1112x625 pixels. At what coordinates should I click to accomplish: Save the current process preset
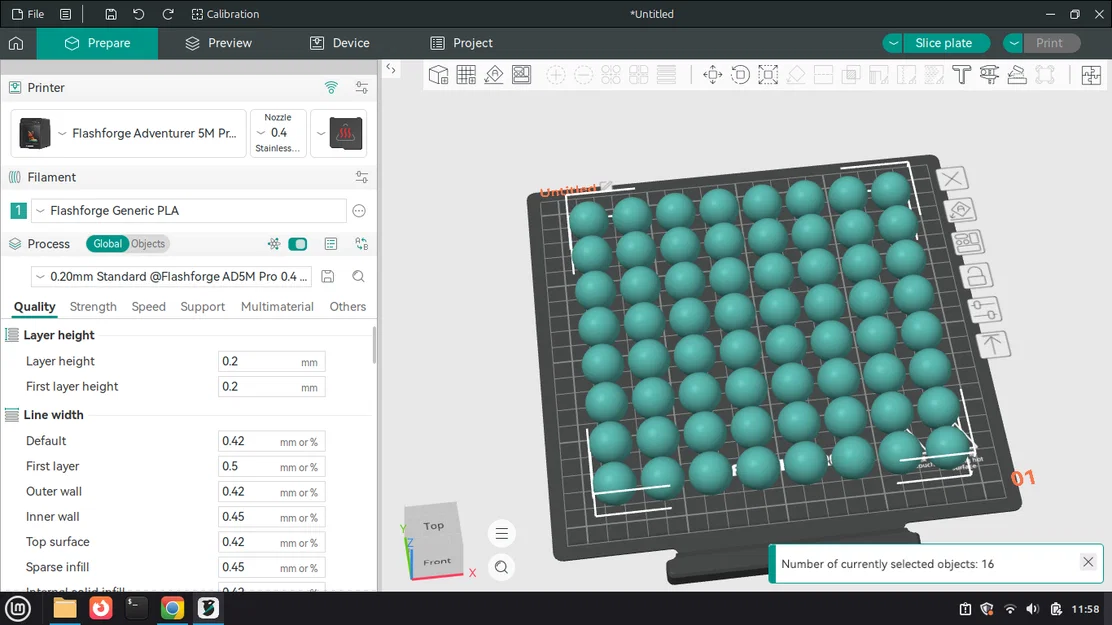pos(328,276)
